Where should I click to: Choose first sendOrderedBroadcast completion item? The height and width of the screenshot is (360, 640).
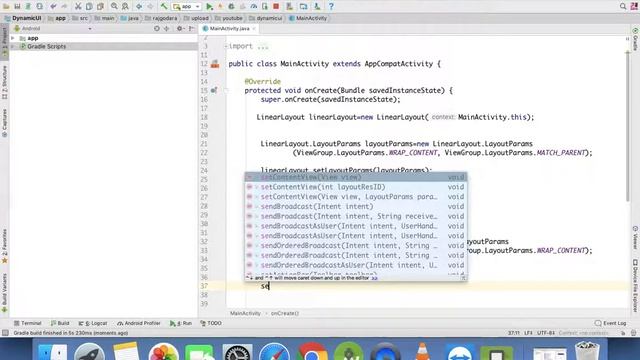point(356,246)
